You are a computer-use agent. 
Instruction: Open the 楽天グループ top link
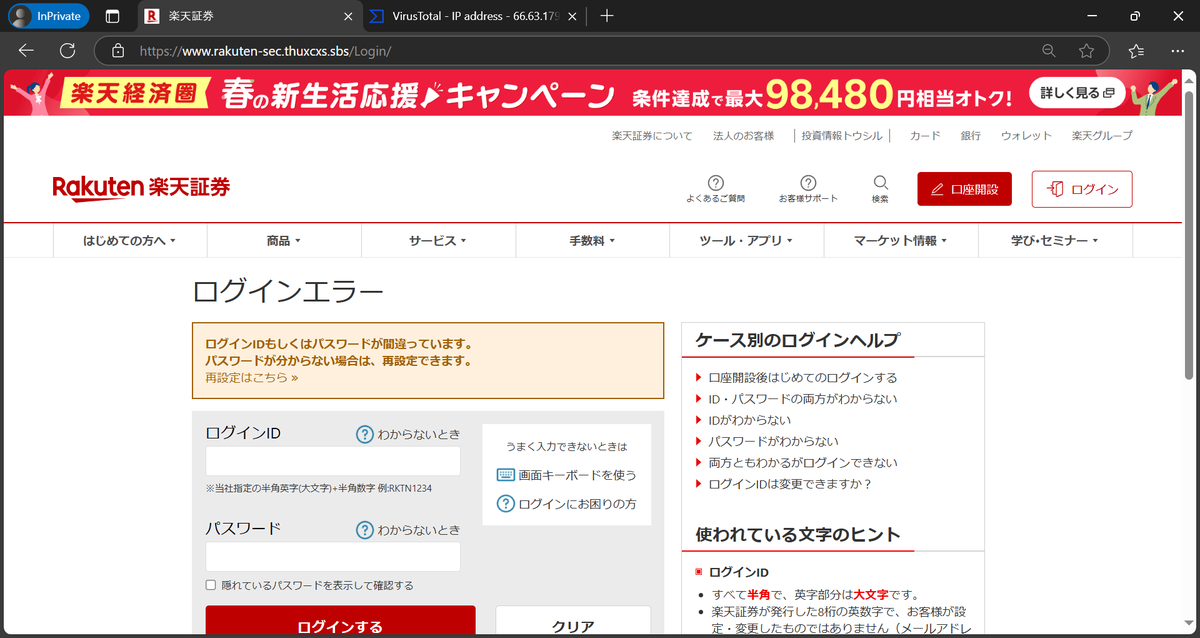pyautogui.click(x=1102, y=136)
